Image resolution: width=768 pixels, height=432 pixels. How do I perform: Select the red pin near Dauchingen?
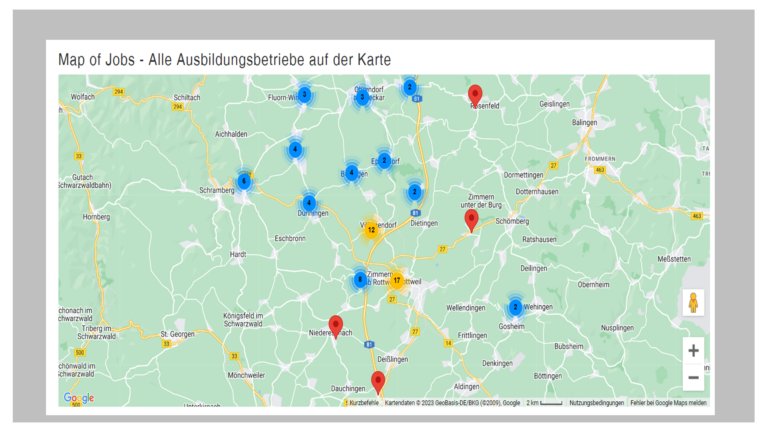point(378,383)
